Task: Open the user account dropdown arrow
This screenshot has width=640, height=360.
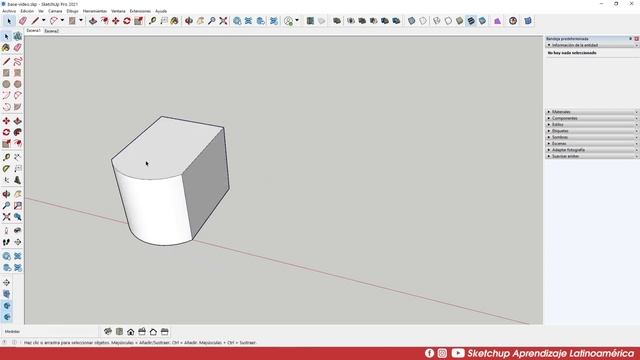Action: pos(297,20)
